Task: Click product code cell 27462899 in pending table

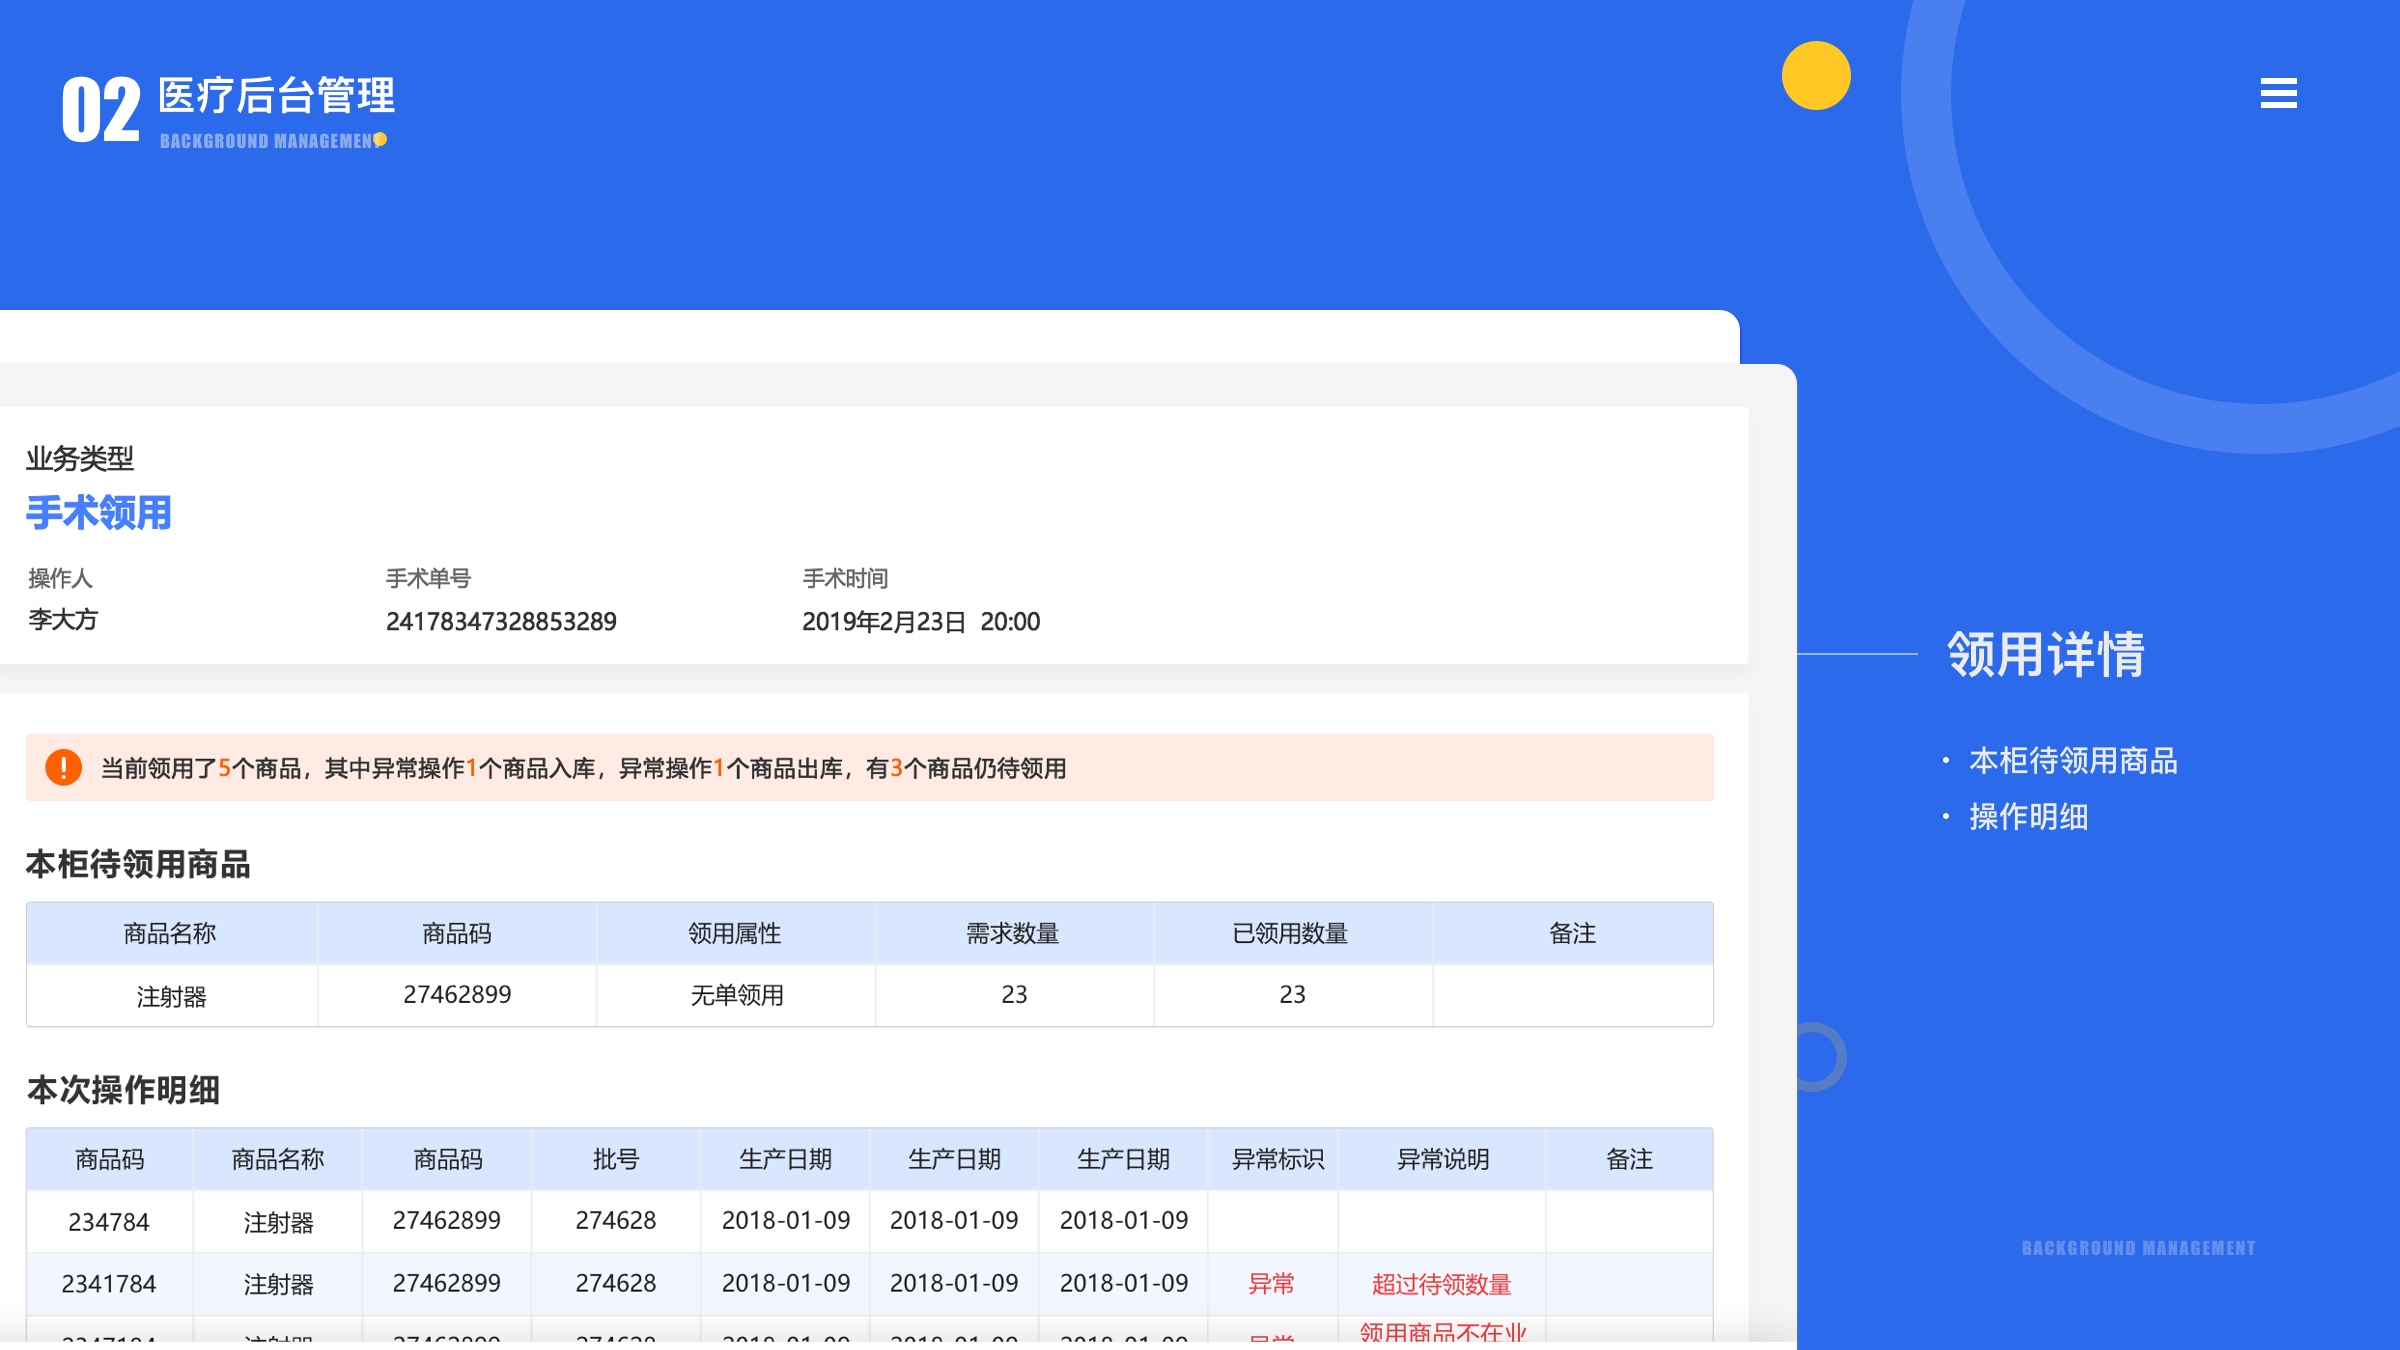Action: (x=457, y=994)
